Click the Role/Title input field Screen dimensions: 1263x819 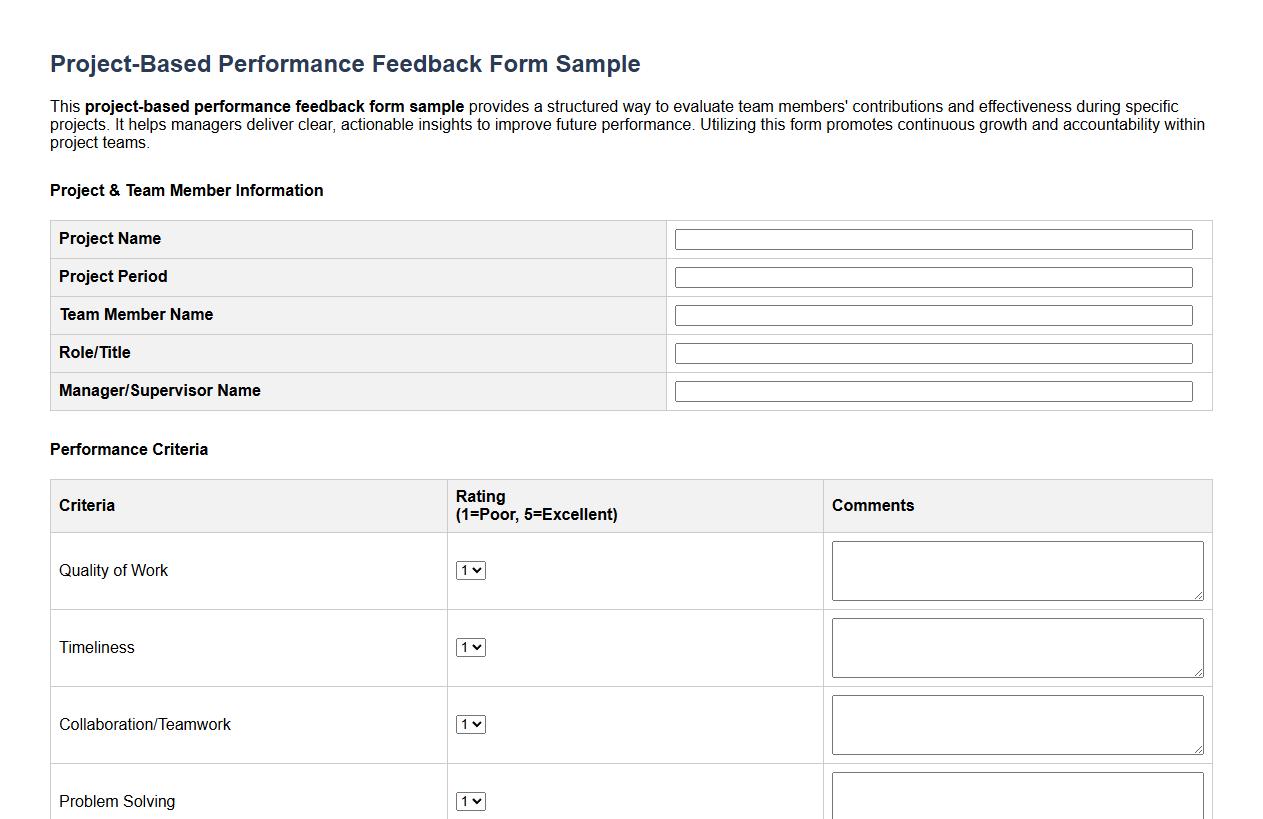(933, 353)
